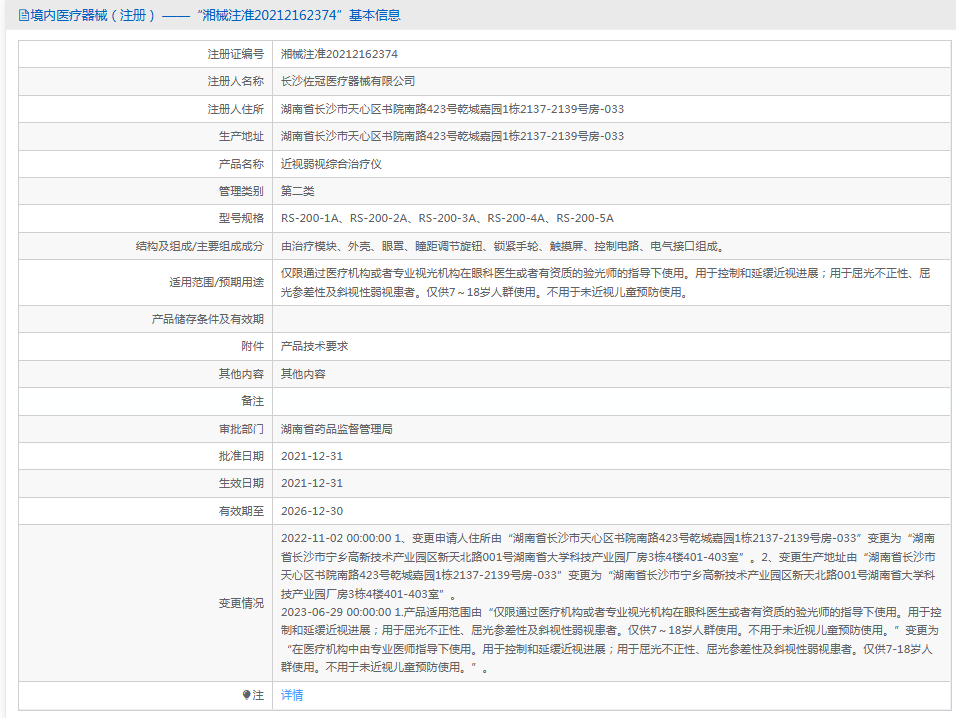Click the 生效日期 value 2021-12-31
The image size is (956, 718).
pos(312,483)
